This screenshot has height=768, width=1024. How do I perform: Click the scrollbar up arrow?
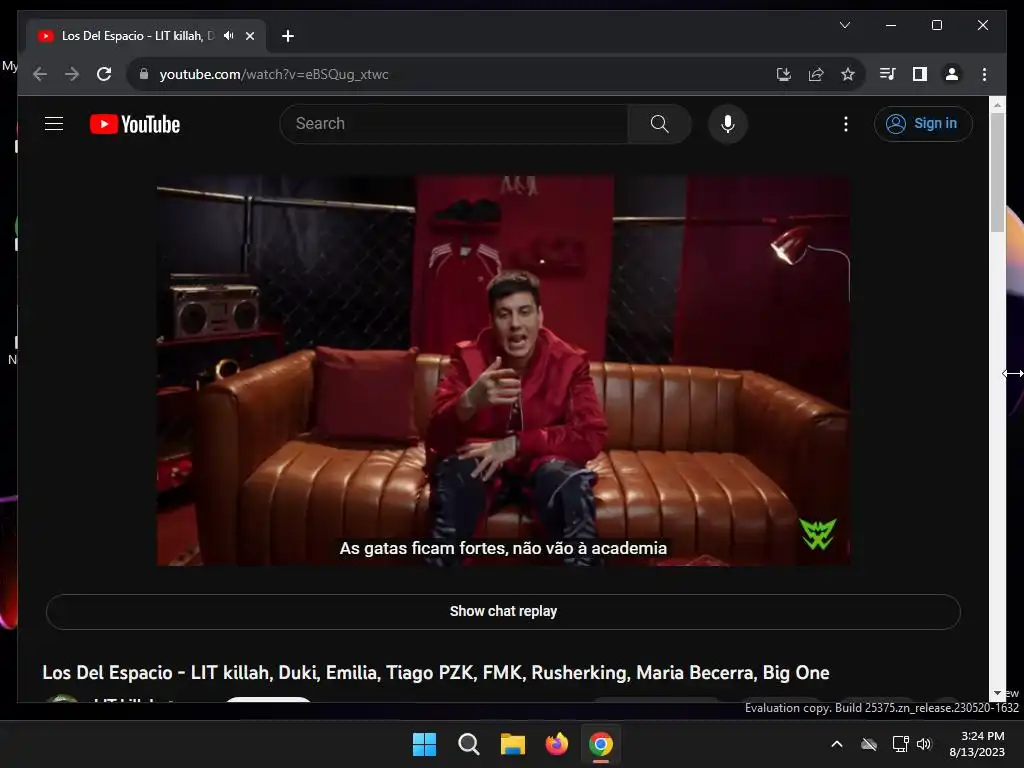pos(997,104)
